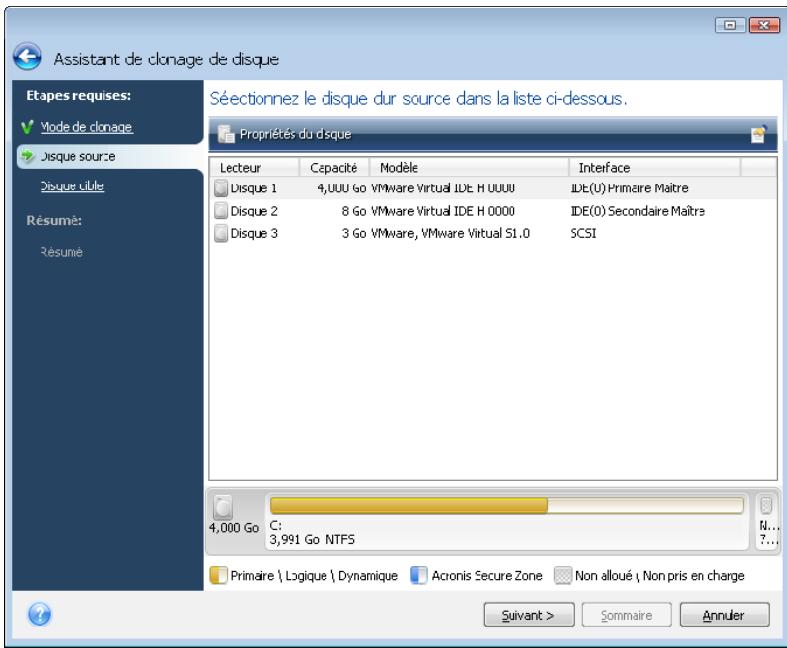Click the Sommaire button

tap(626, 615)
